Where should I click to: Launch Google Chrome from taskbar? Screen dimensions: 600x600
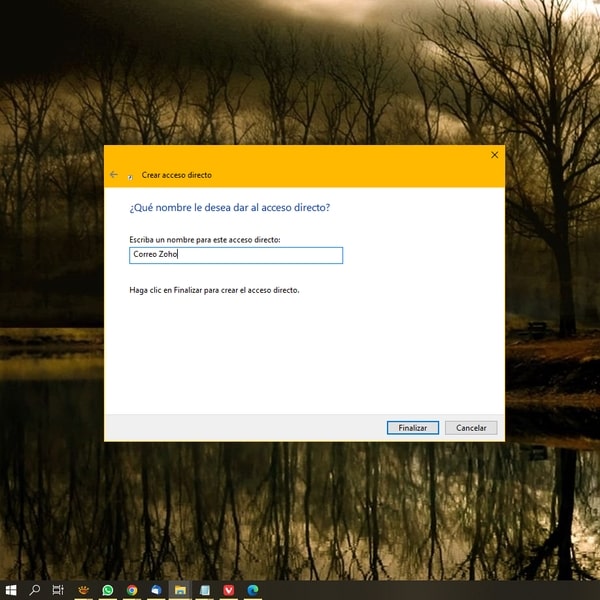132,590
